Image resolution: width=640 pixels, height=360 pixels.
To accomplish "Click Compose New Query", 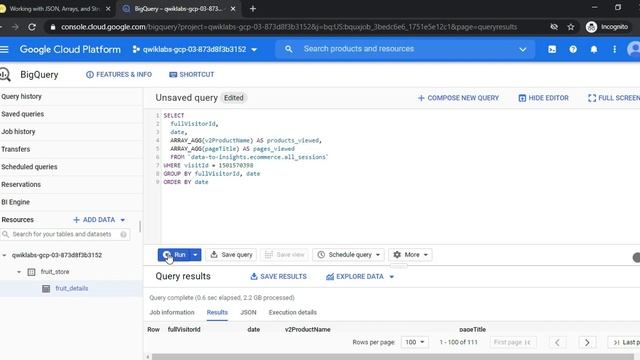I will click(458, 98).
